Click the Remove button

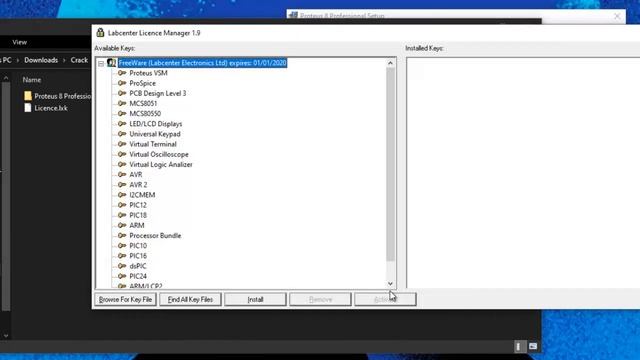(320, 300)
